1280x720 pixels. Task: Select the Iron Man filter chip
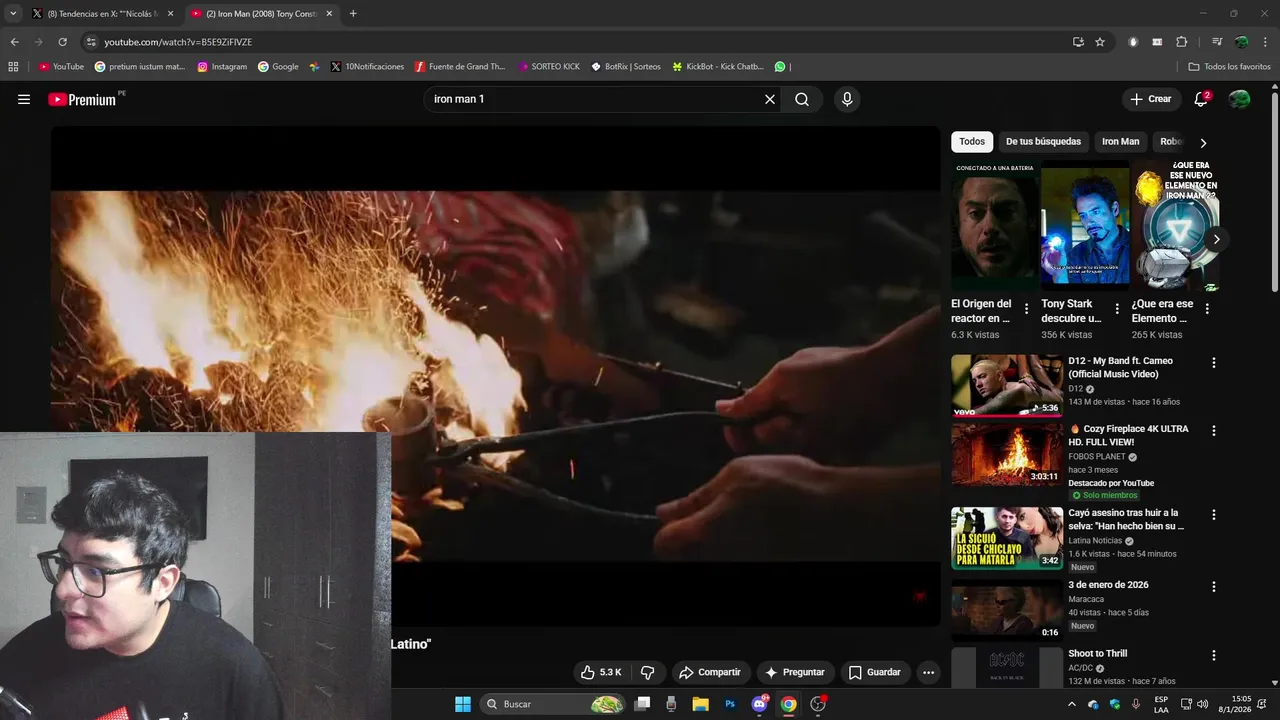click(1120, 142)
